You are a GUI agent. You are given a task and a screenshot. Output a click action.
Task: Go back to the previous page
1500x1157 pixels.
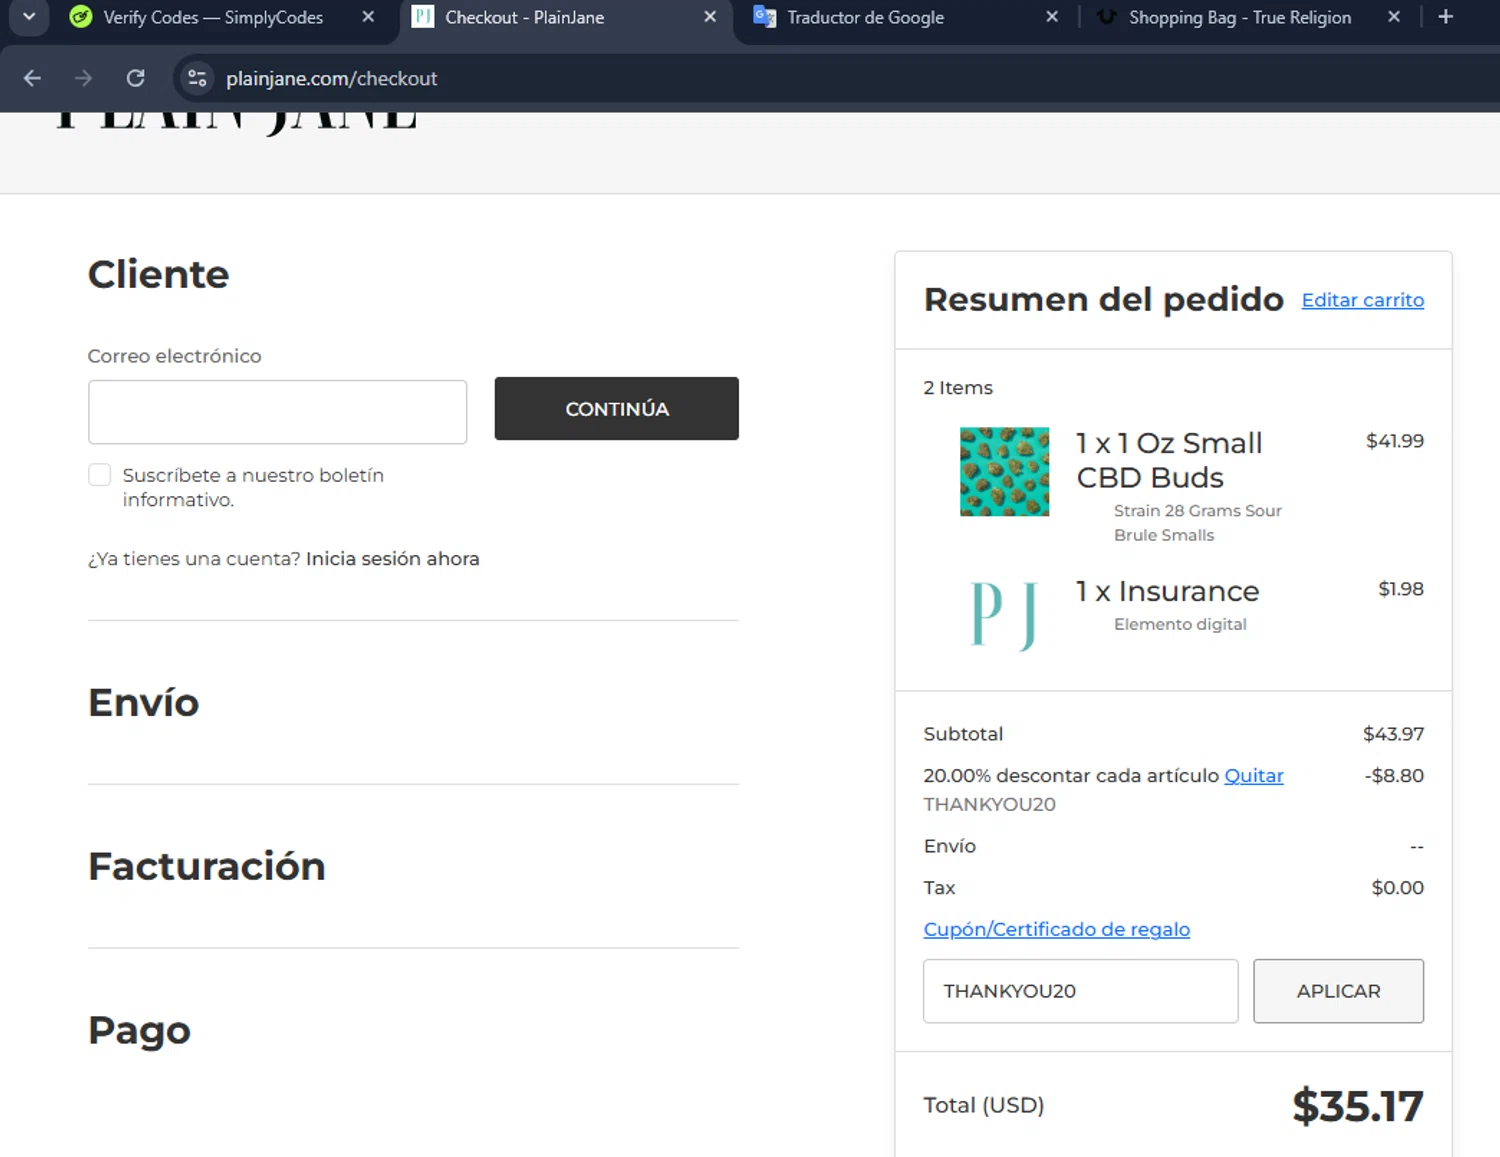coord(32,78)
